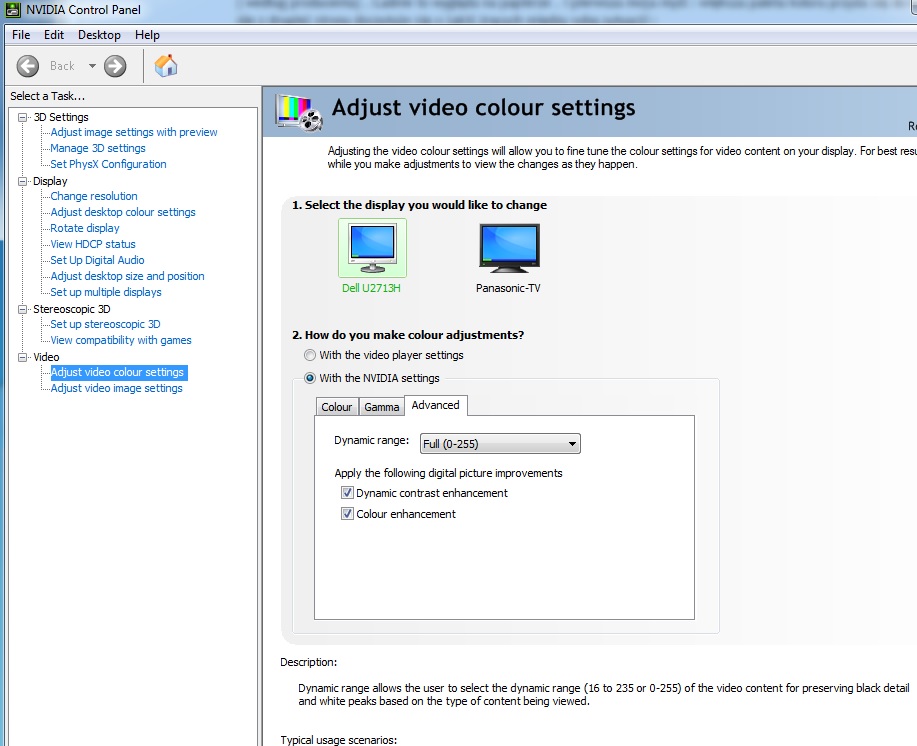Toggle Colour enhancement checkbox
This screenshot has width=917, height=746.
coord(347,514)
